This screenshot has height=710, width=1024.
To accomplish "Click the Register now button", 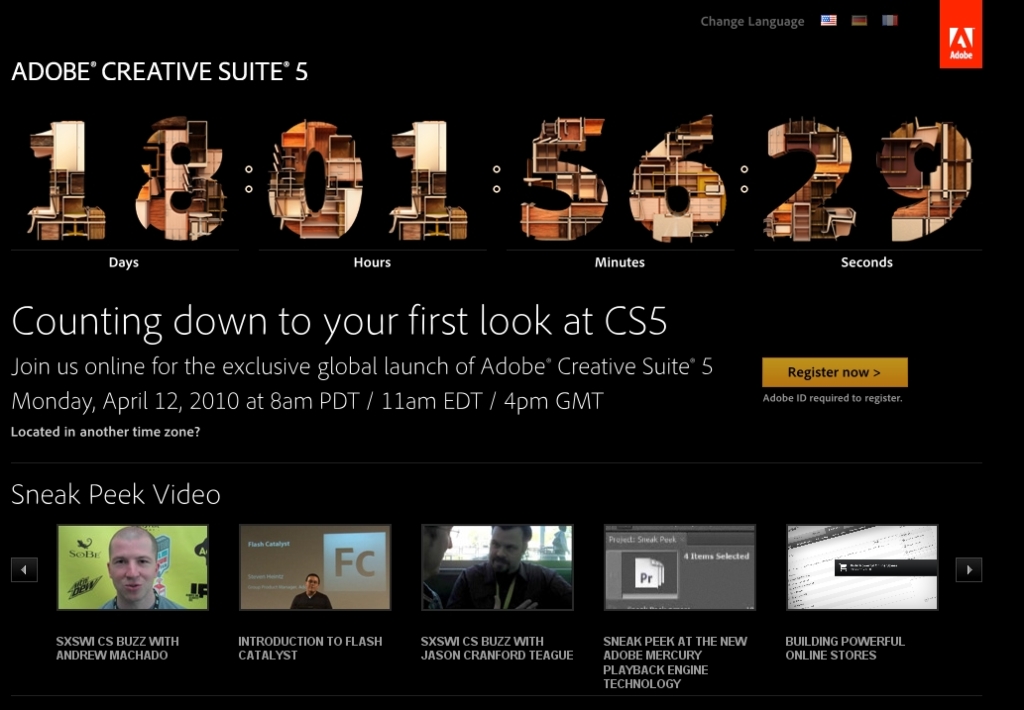I will click(835, 372).
